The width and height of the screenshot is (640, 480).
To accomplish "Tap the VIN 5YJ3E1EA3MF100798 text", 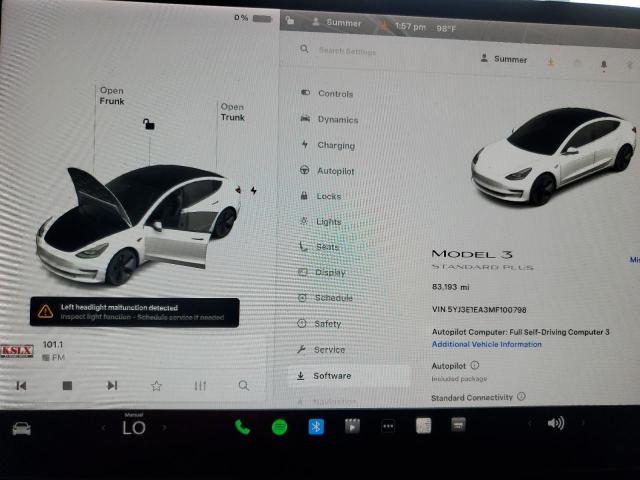I will (x=479, y=309).
